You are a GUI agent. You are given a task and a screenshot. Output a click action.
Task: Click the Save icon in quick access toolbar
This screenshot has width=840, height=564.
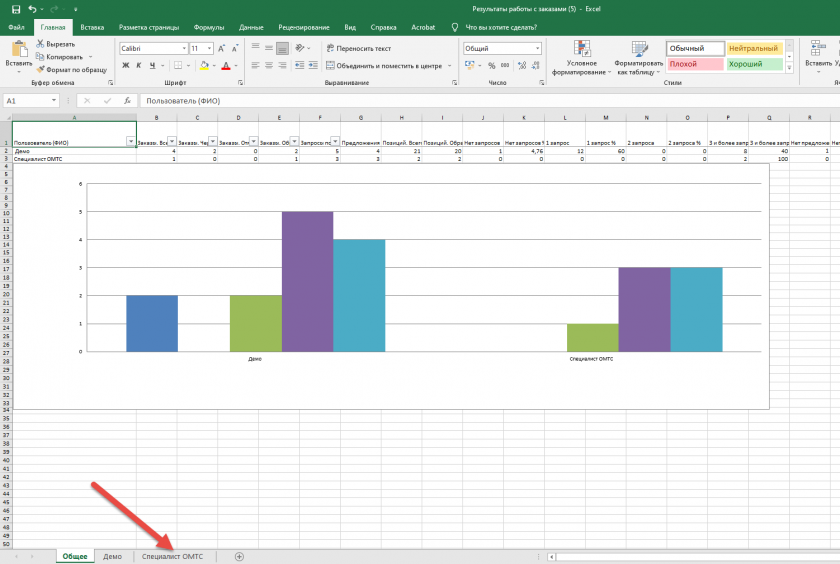point(16,8)
